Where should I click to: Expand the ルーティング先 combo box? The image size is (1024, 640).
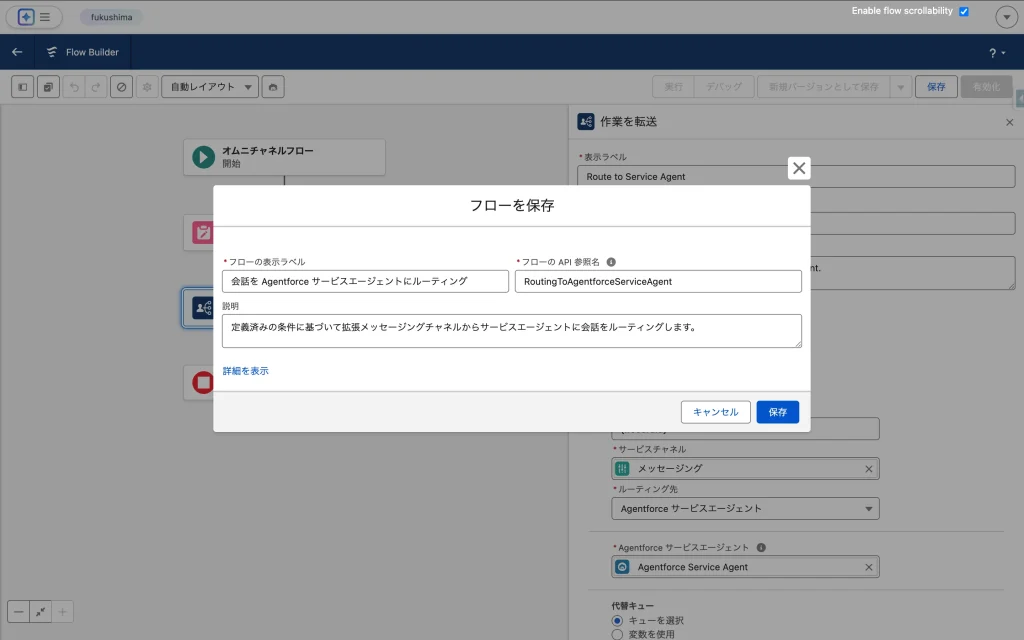click(x=745, y=508)
